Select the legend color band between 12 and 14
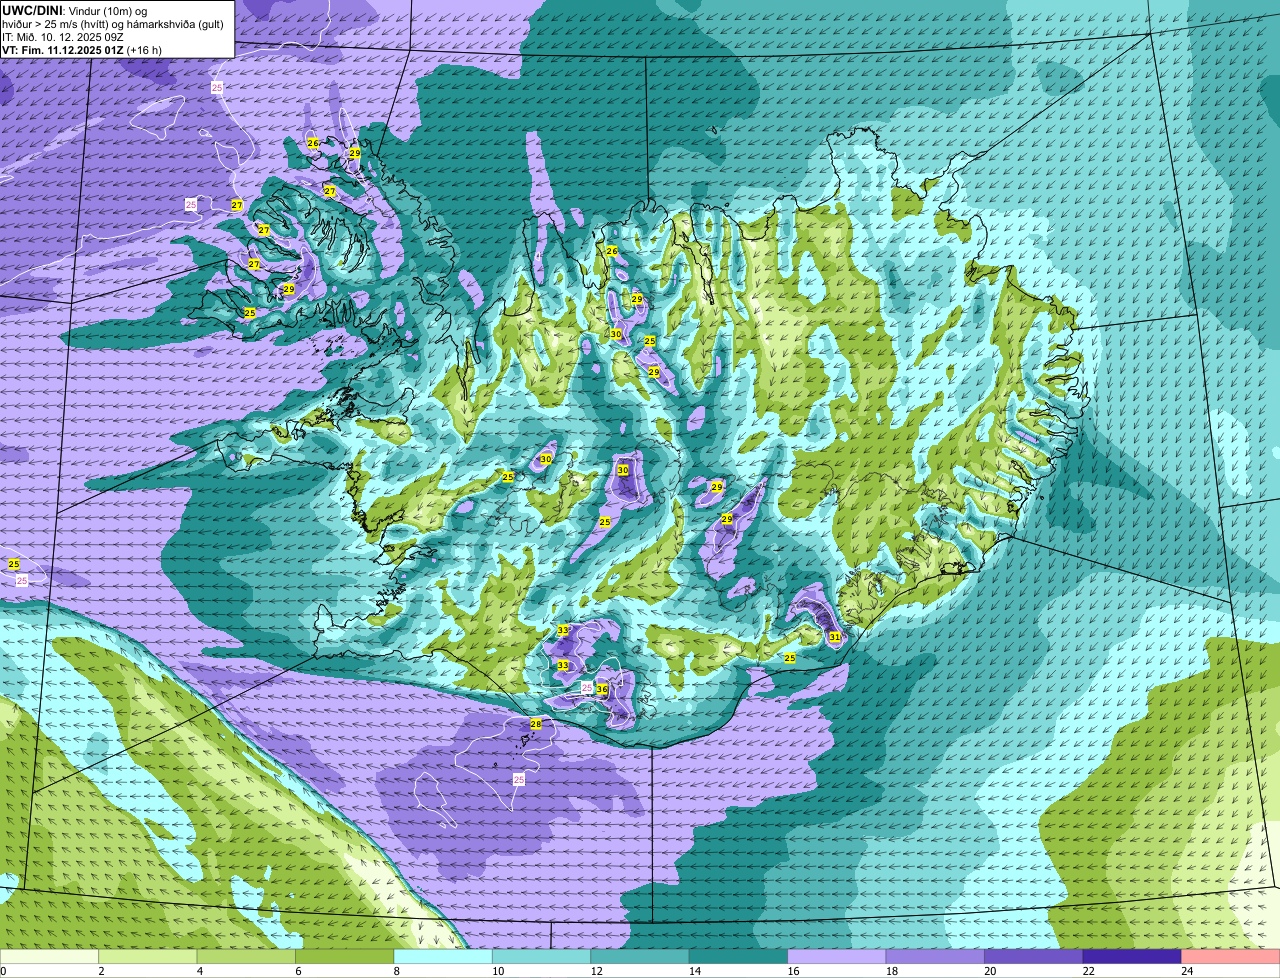This screenshot has width=1280, height=978. click(641, 956)
